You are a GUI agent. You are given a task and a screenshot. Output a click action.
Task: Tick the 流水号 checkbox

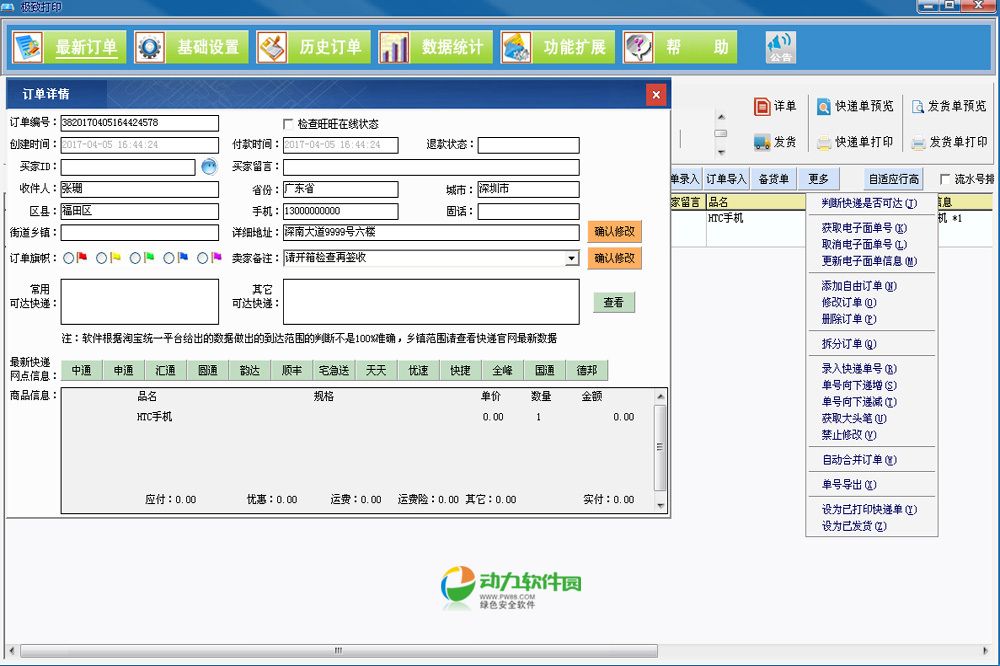945,180
